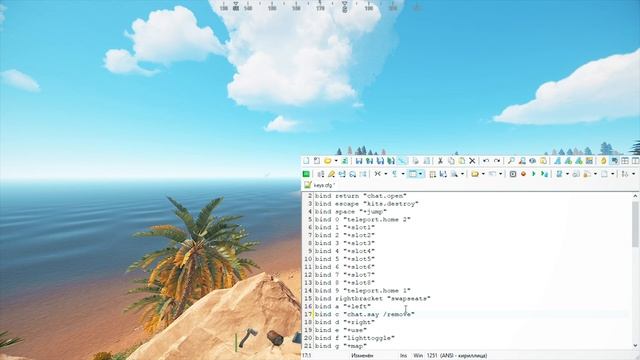Click line 'bind 5 "+slot5"'
Image resolution: width=640 pixels, height=360 pixels.
344,259
